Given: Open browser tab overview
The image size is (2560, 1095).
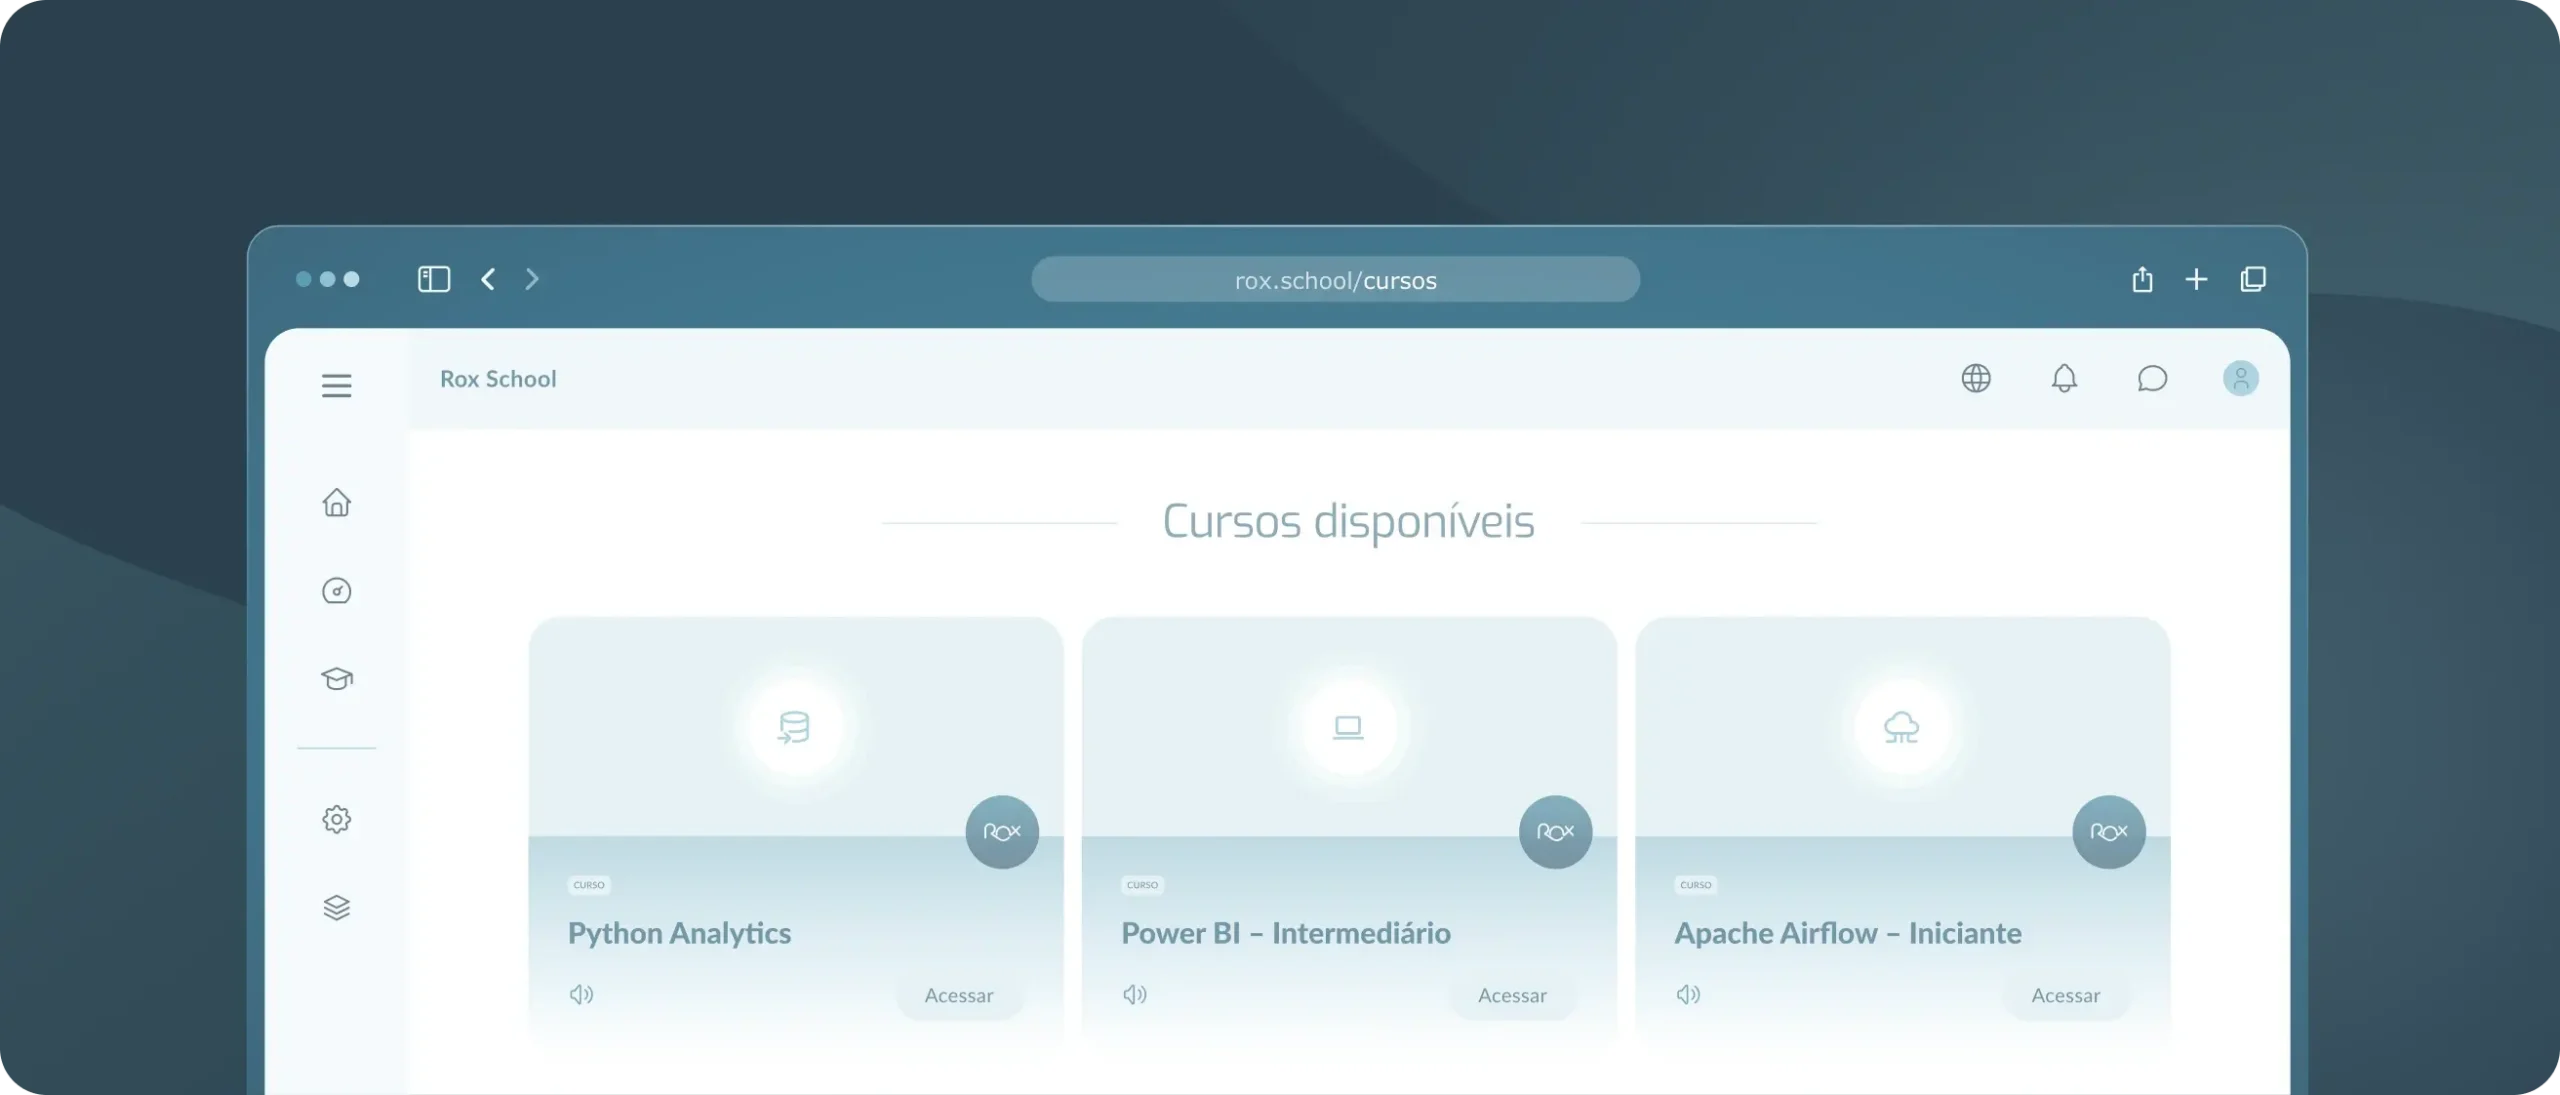Looking at the screenshot, I should 2255,279.
